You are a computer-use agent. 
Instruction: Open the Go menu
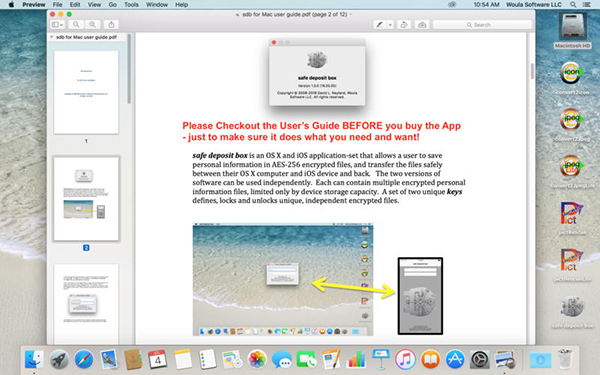point(112,5)
